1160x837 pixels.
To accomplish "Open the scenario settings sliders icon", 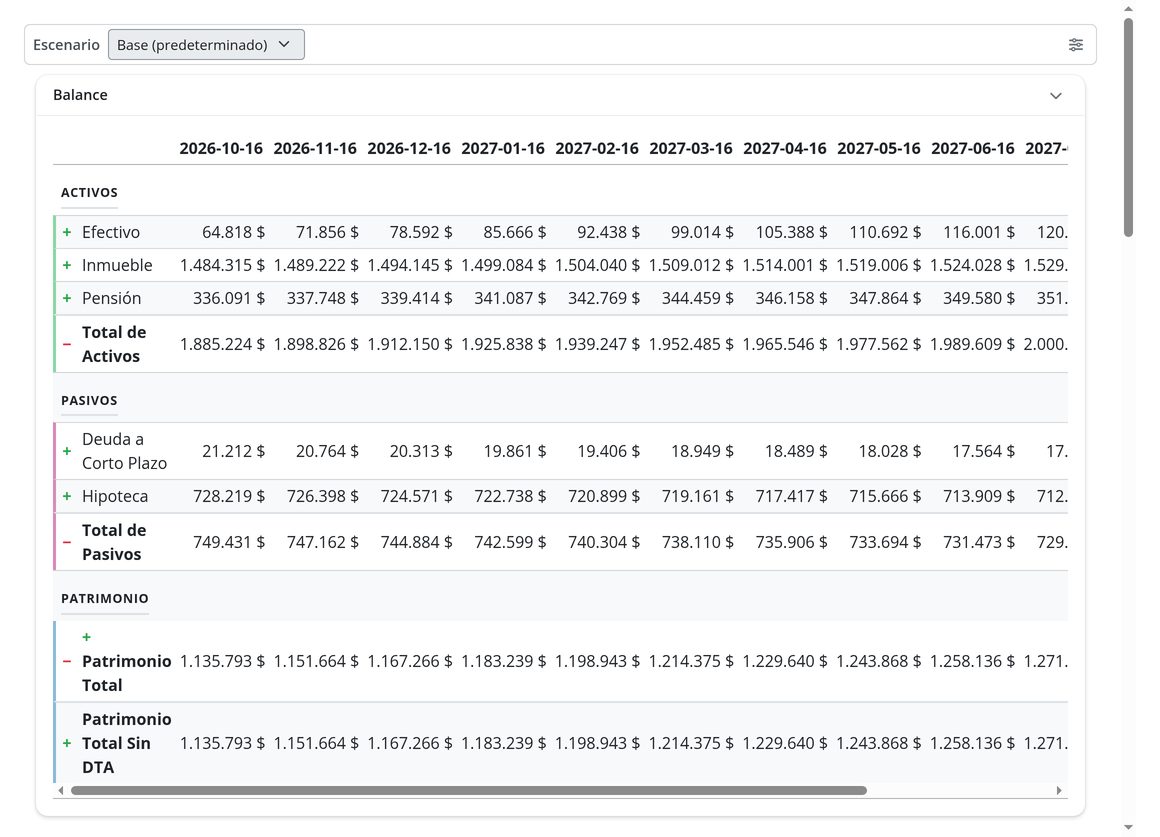I will click(1076, 44).
